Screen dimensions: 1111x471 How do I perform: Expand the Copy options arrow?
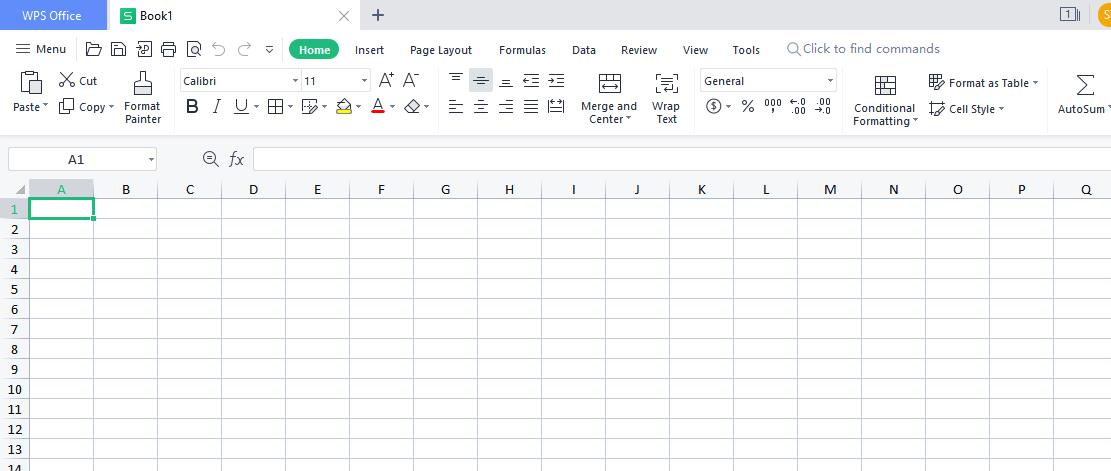tap(111, 107)
